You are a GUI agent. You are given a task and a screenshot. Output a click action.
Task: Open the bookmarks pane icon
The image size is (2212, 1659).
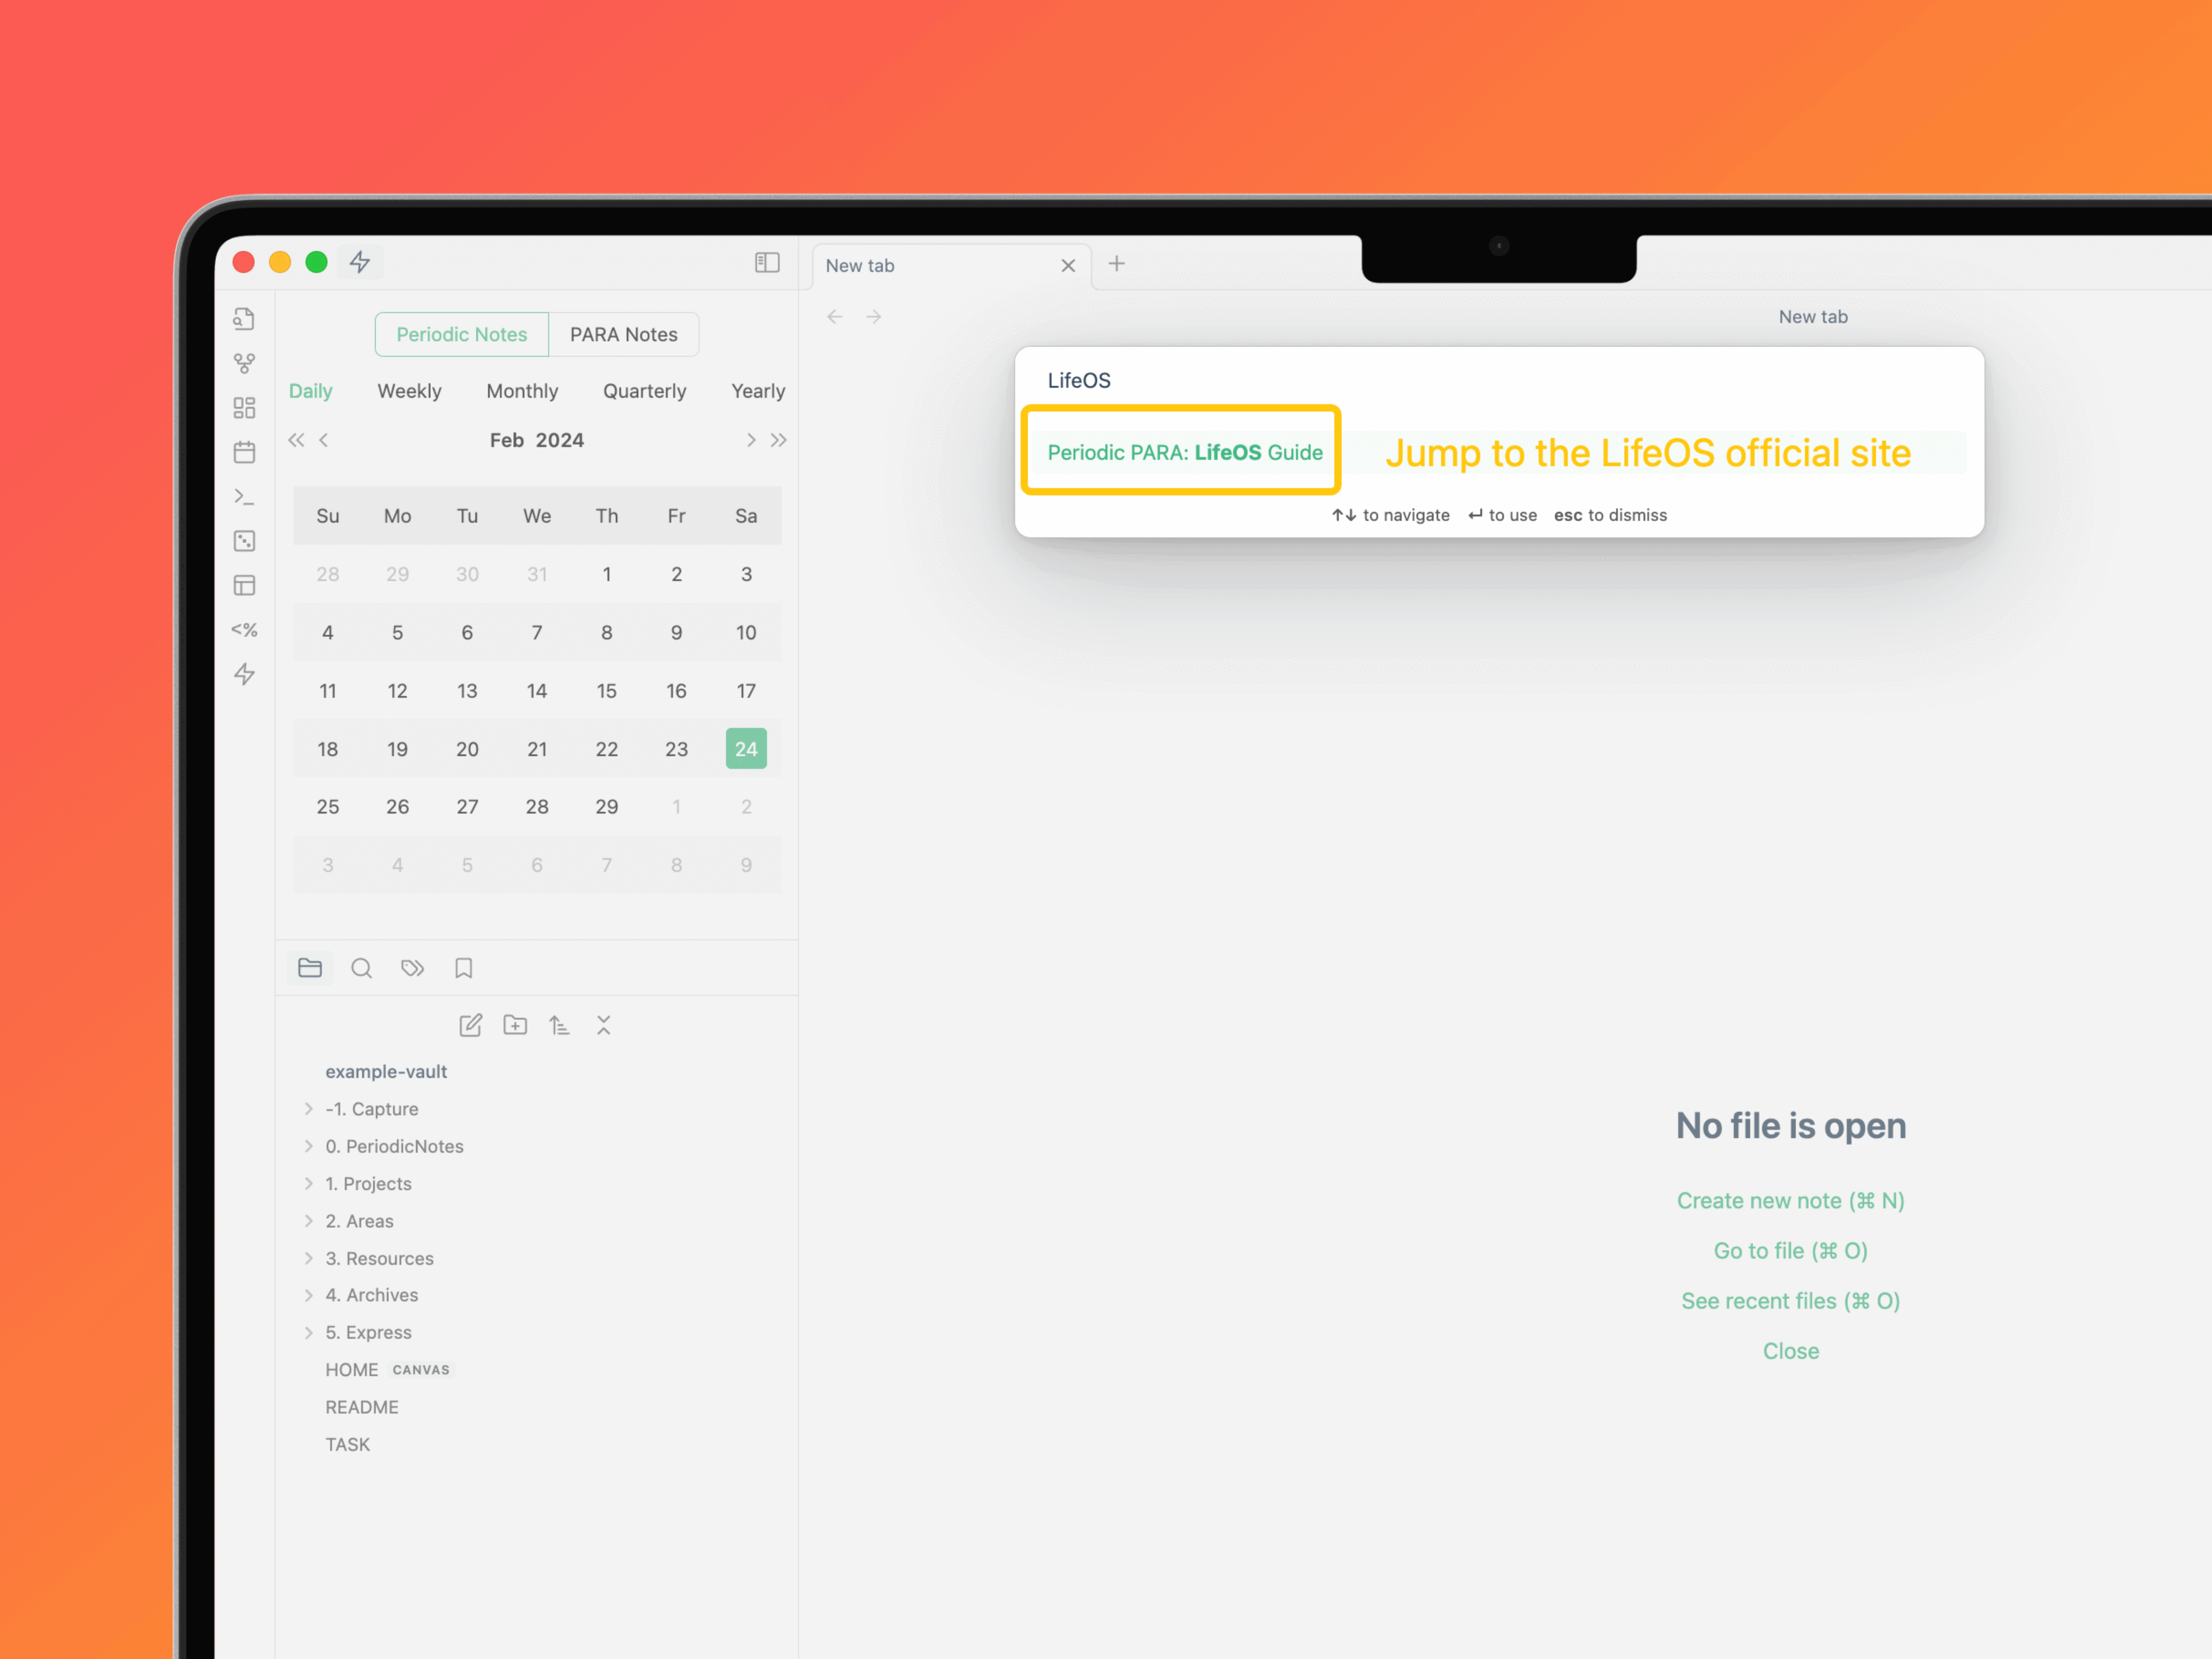coord(463,968)
